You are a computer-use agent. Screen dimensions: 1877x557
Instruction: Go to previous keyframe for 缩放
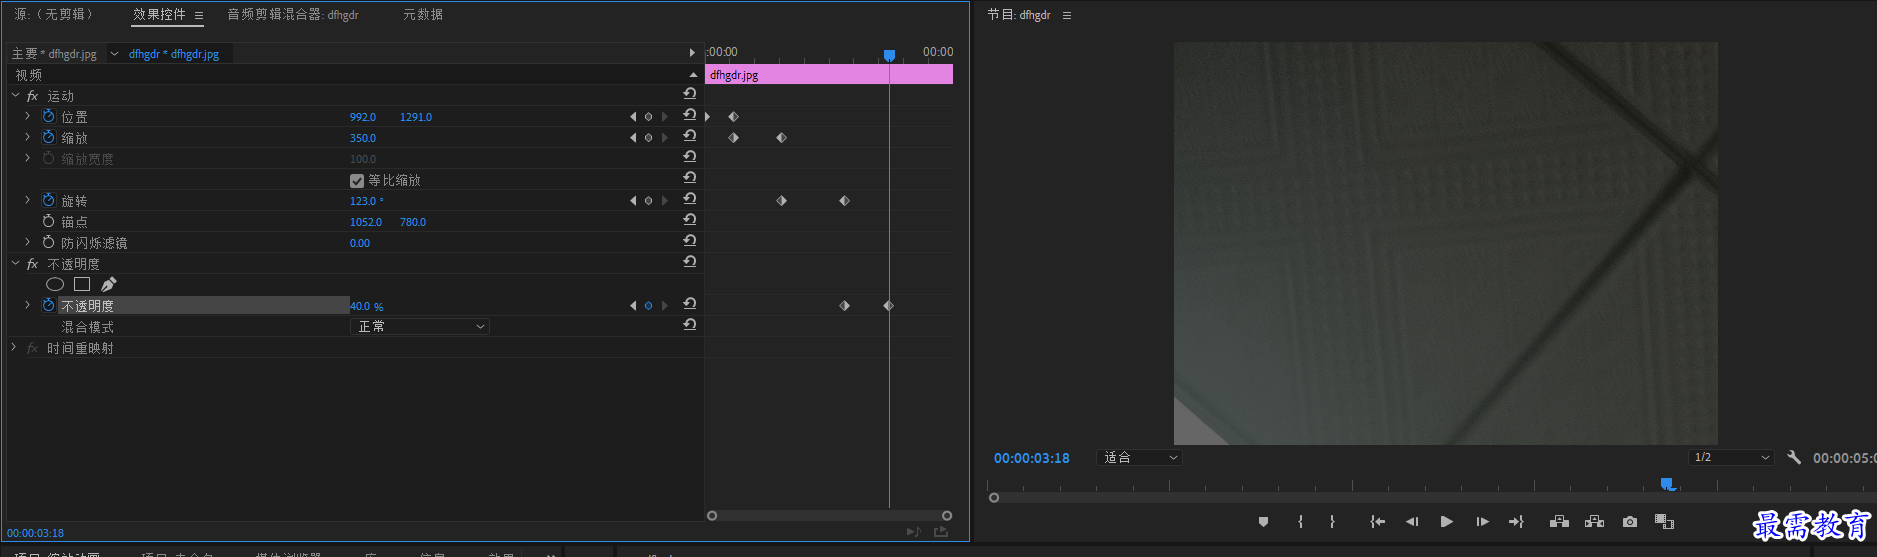pos(633,138)
